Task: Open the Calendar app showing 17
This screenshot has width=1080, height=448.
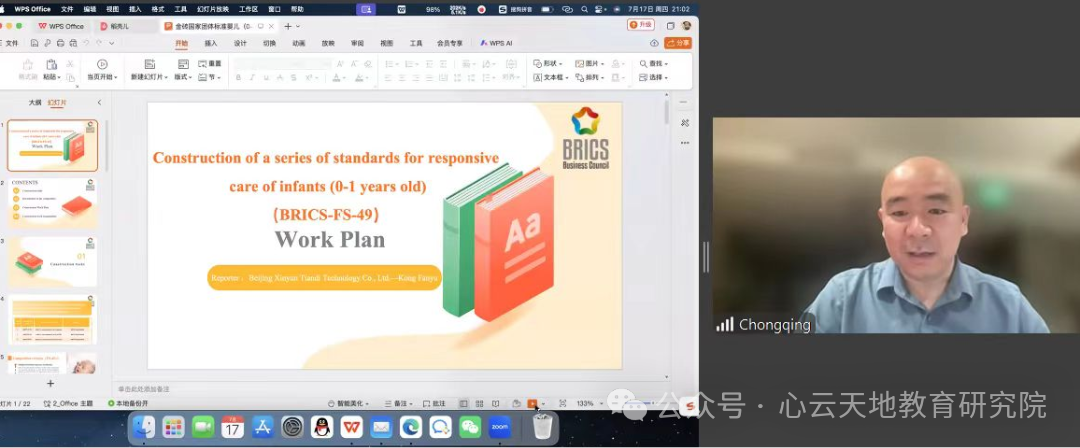Action: [x=233, y=427]
